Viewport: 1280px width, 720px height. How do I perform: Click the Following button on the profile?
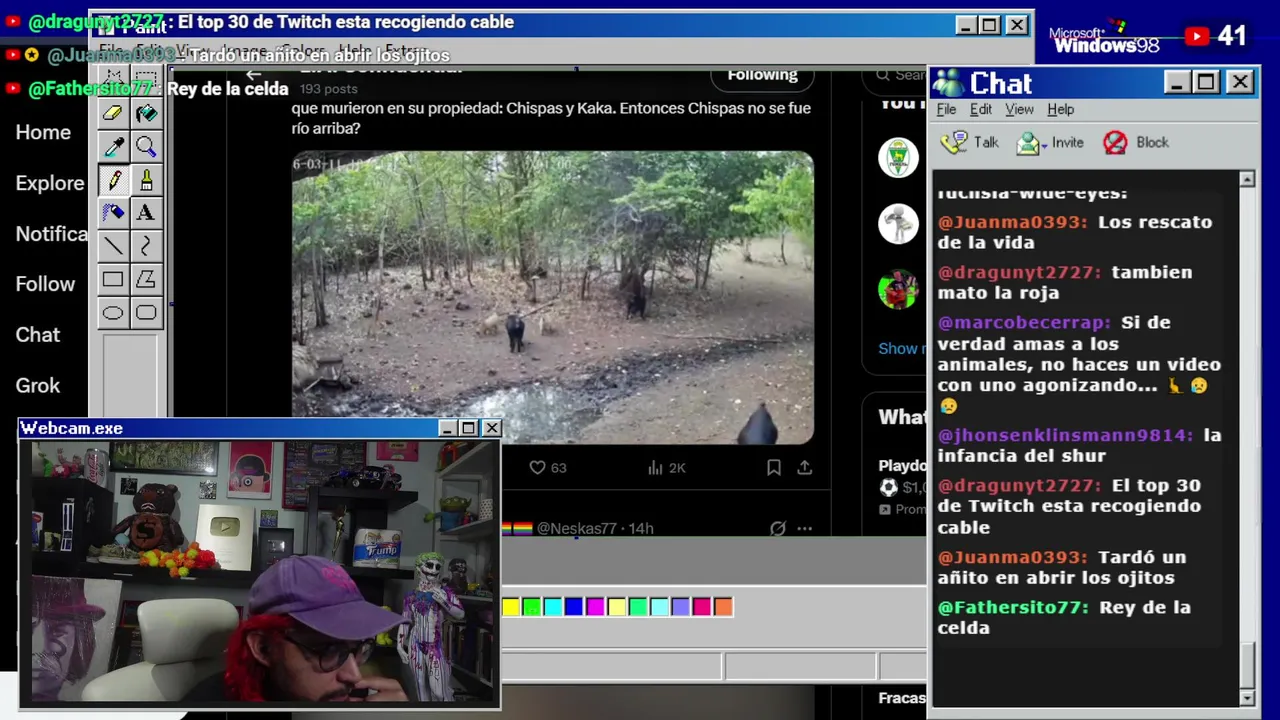point(762,76)
